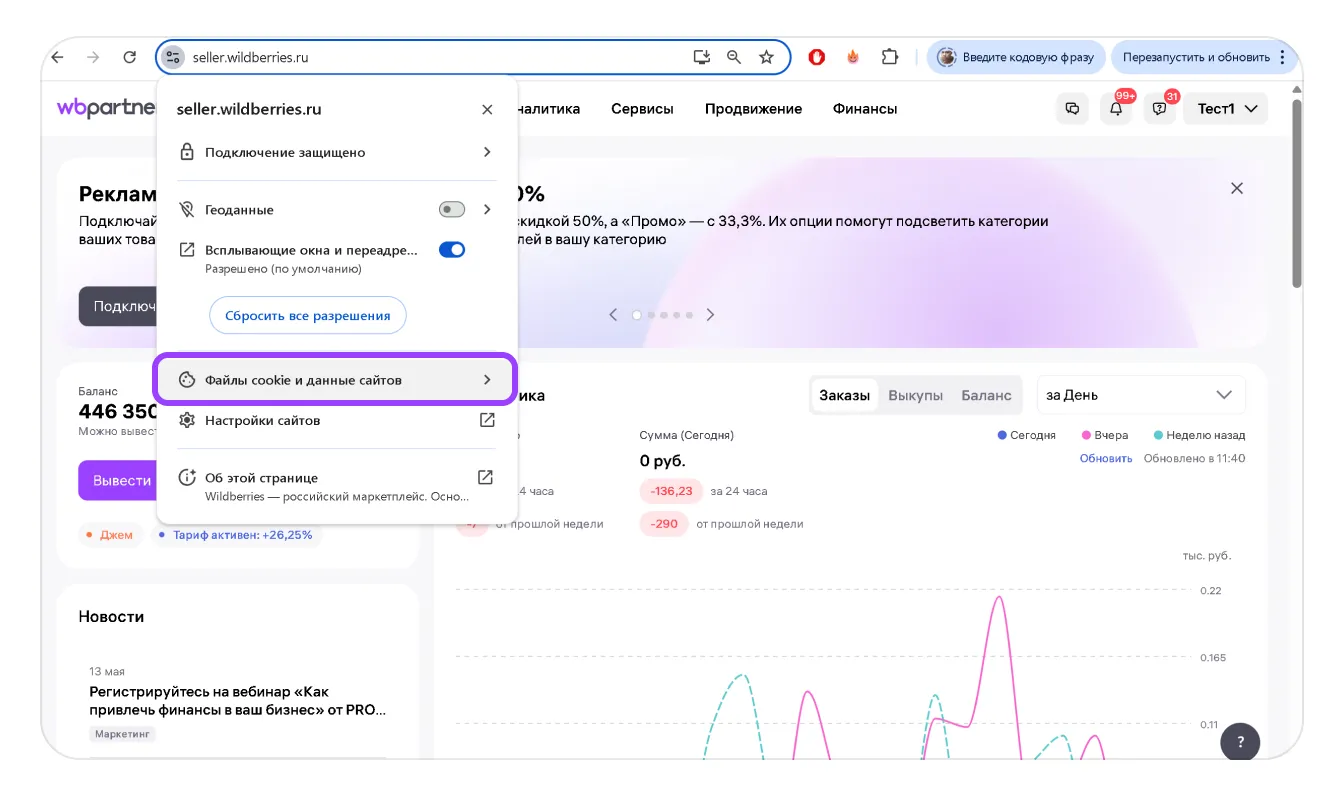This screenshot has width=1344, height=796.
Task: Click the browser reload page icon
Action: [129, 57]
